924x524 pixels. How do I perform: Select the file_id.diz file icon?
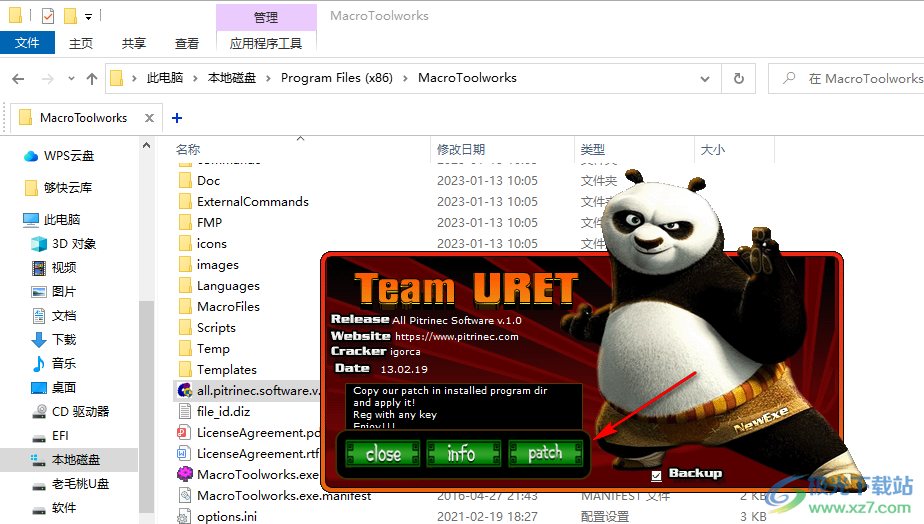(x=185, y=411)
